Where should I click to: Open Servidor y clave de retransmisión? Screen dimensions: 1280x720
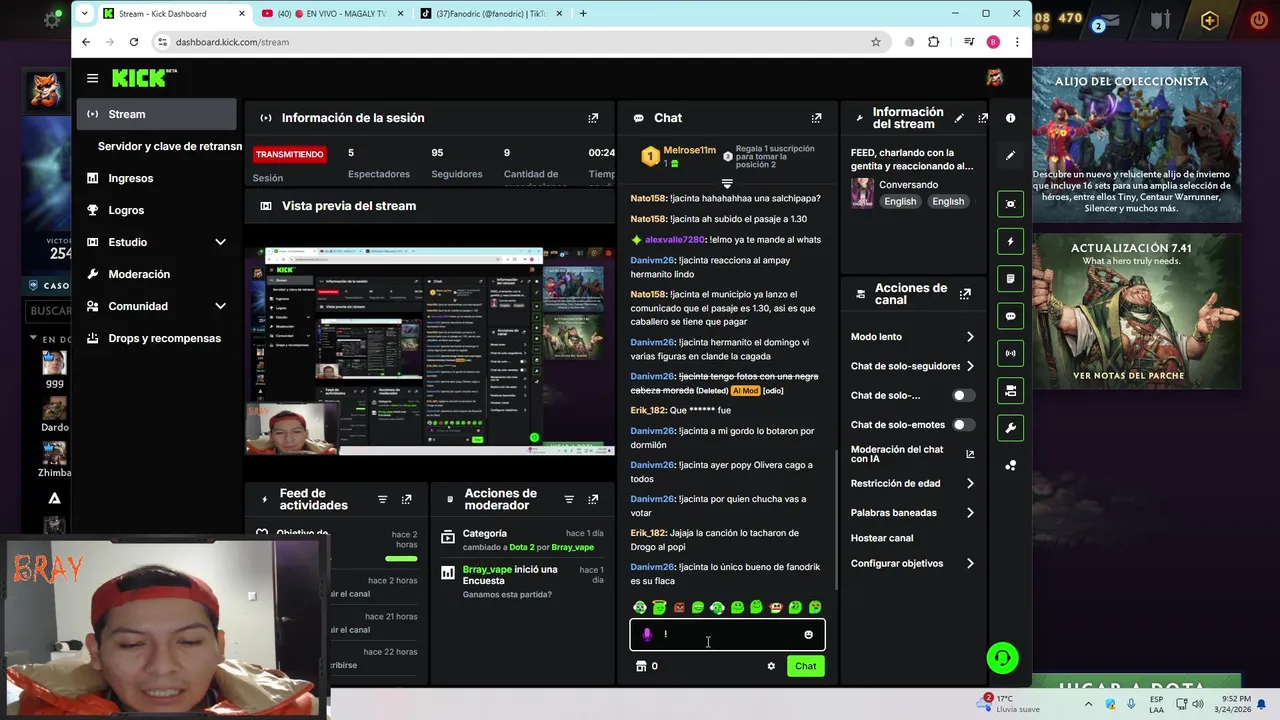(169, 146)
